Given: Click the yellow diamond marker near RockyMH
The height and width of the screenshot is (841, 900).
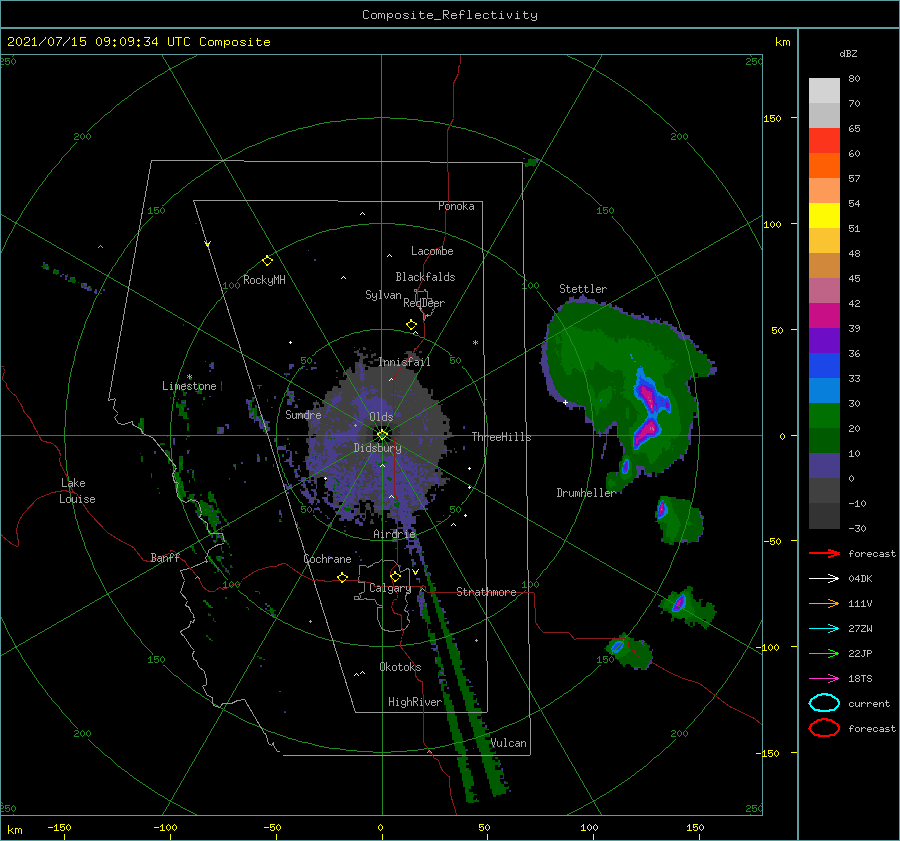Looking at the screenshot, I should (267, 261).
